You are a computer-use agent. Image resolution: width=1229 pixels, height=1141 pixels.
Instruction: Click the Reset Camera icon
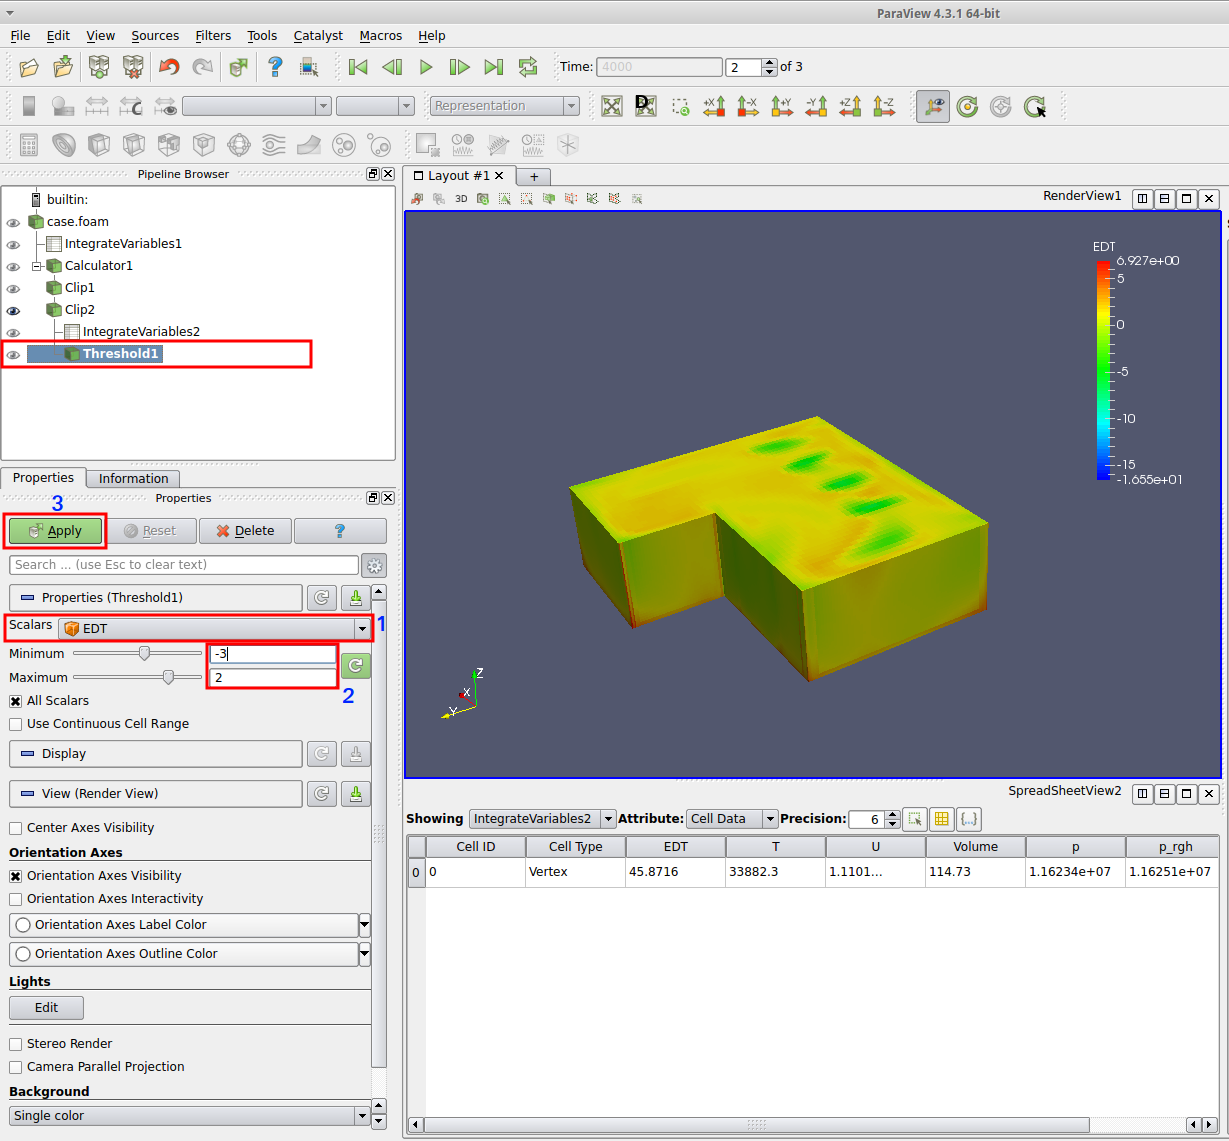coord(612,106)
